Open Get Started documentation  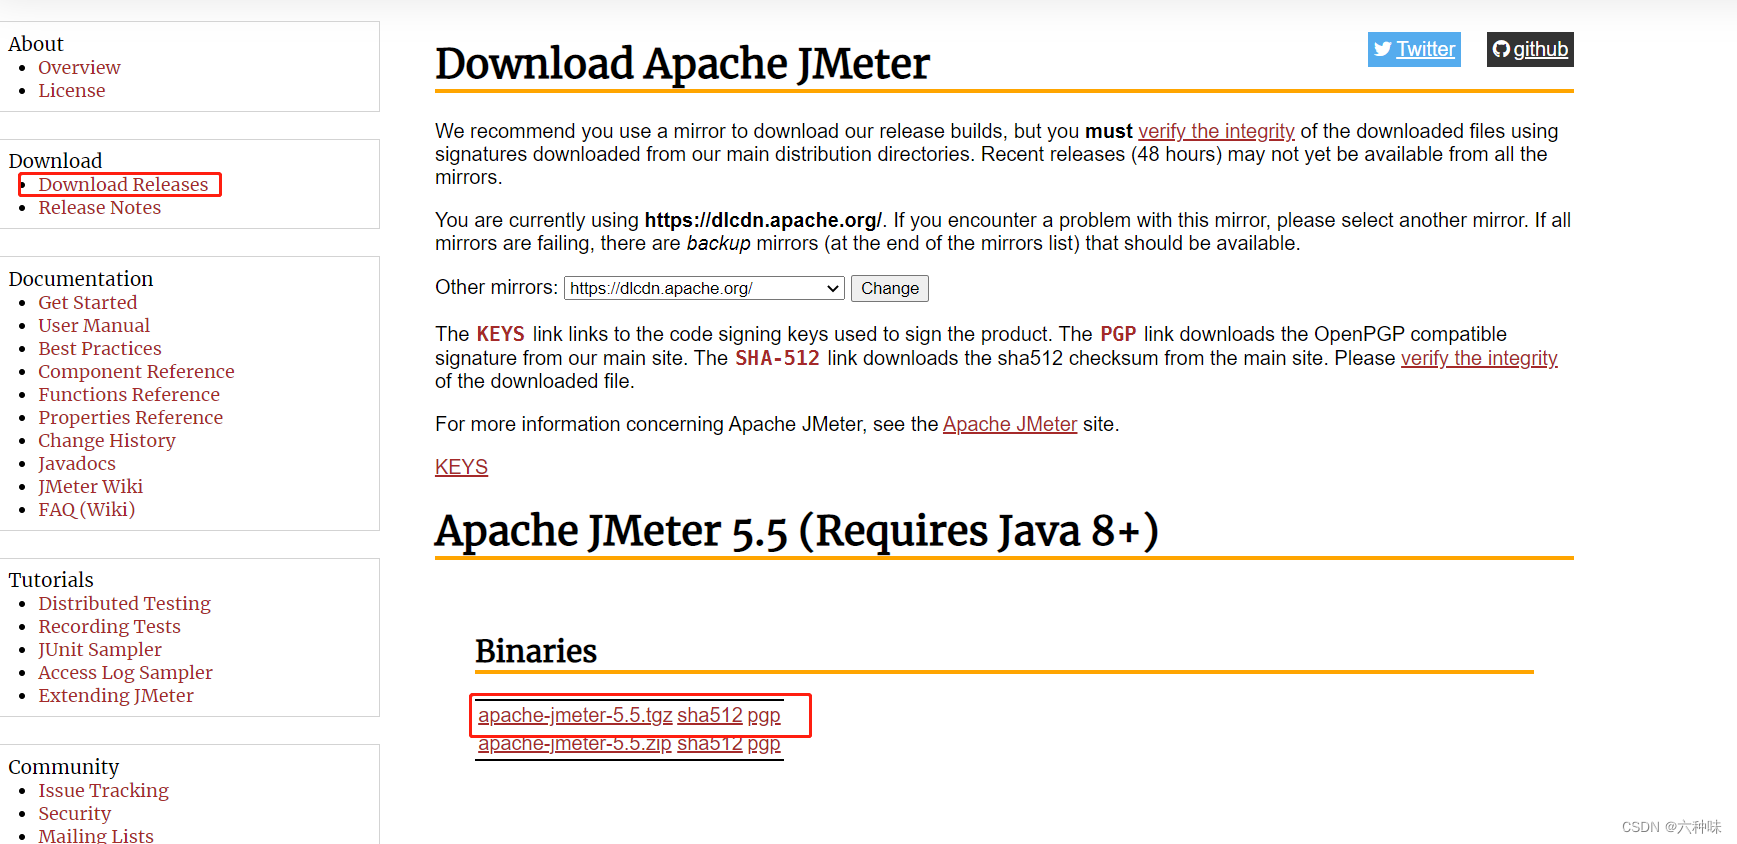(x=88, y=302)
